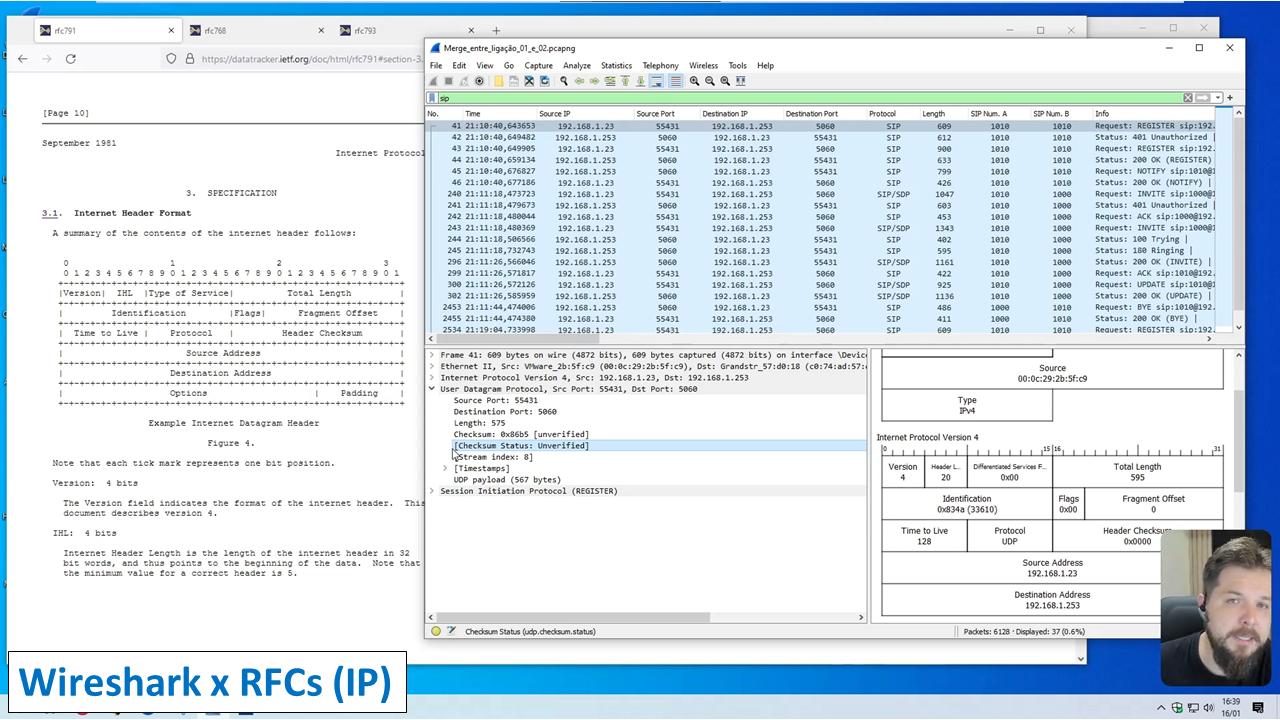Open Wireshark Wireless menu
This screenshot has width=1280, height=720.
(703, 65)
